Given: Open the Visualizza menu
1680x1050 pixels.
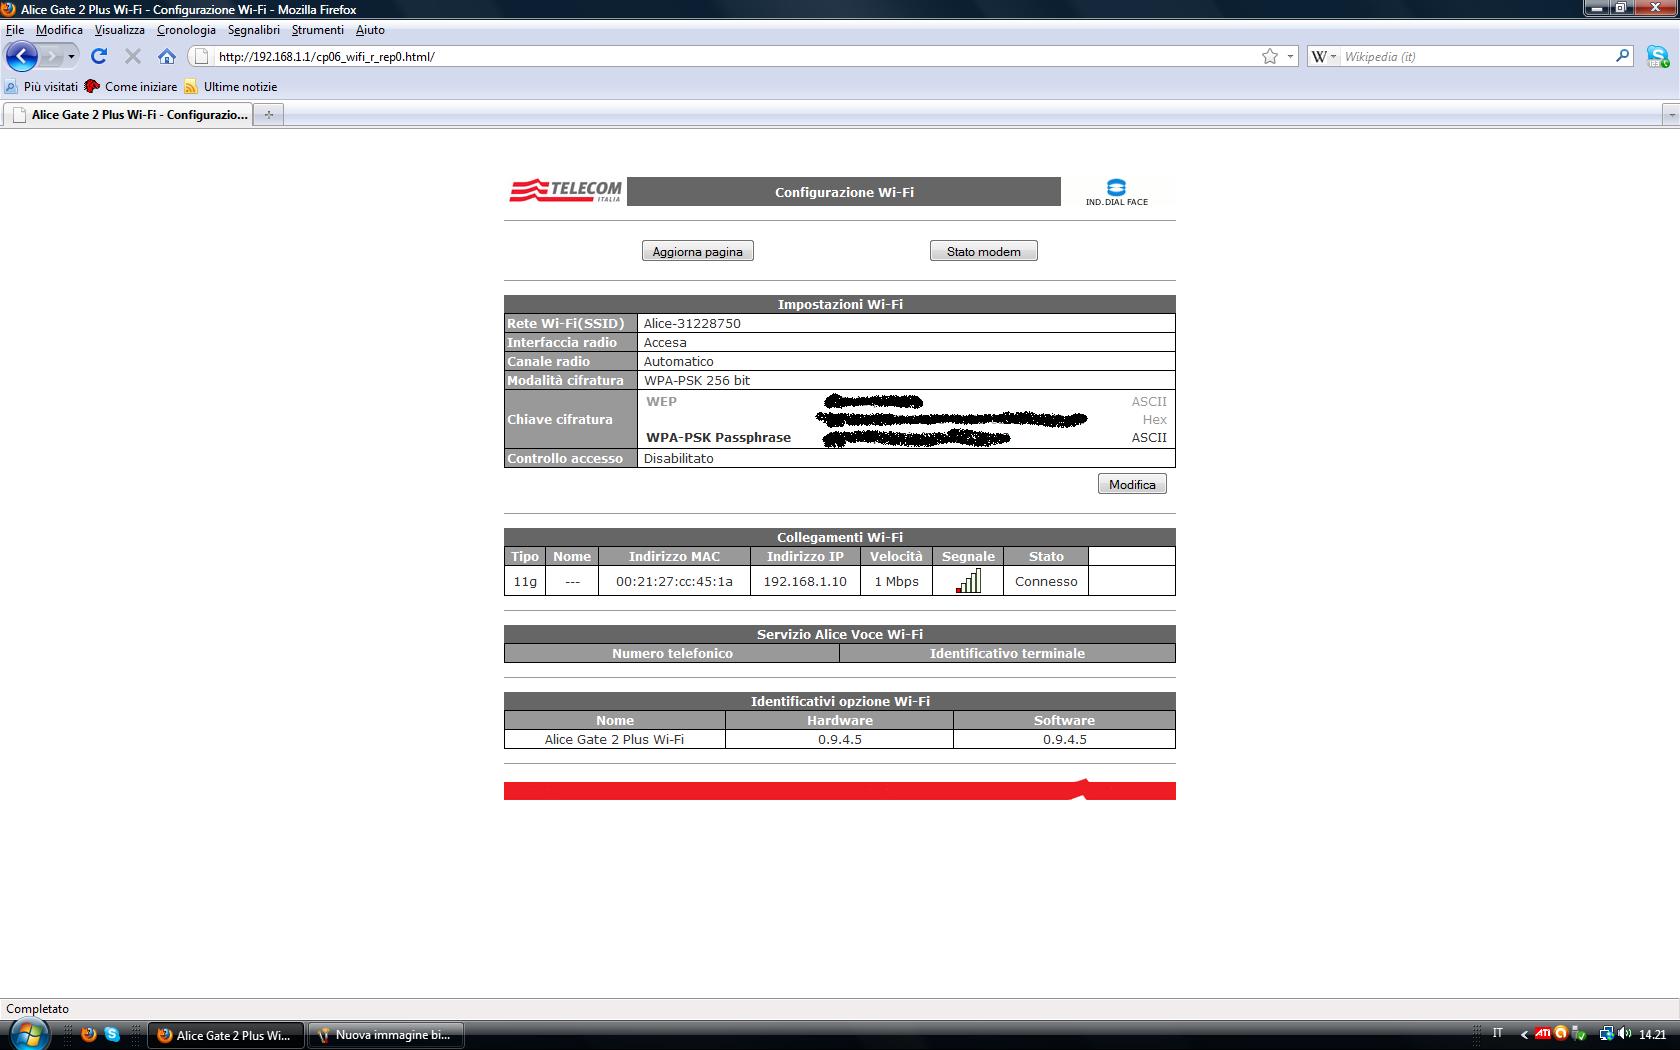Looking at the screenshot, I should point(119,30).
